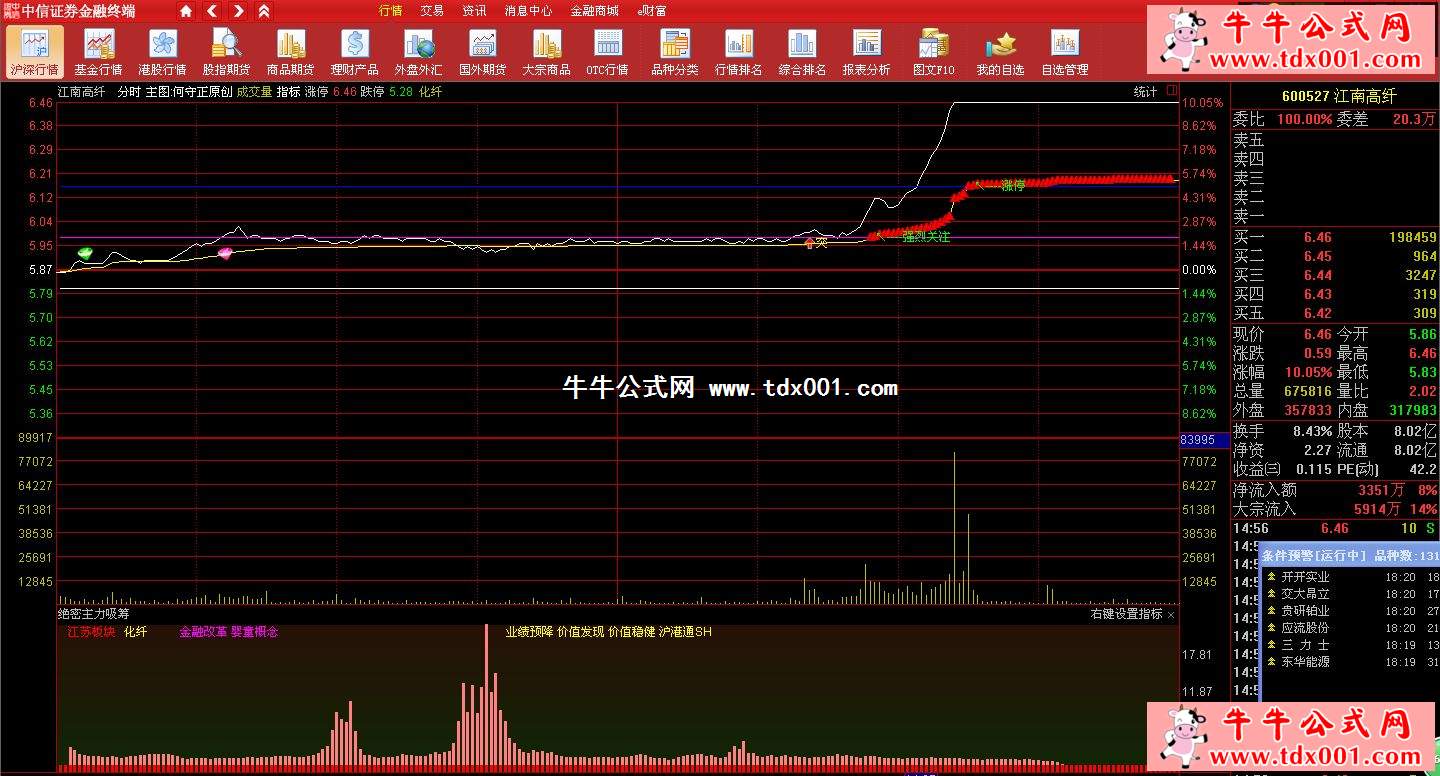Select the 贵研铂业 alert row
This screenshot has width=1440, height=776.
(1350, 611)
